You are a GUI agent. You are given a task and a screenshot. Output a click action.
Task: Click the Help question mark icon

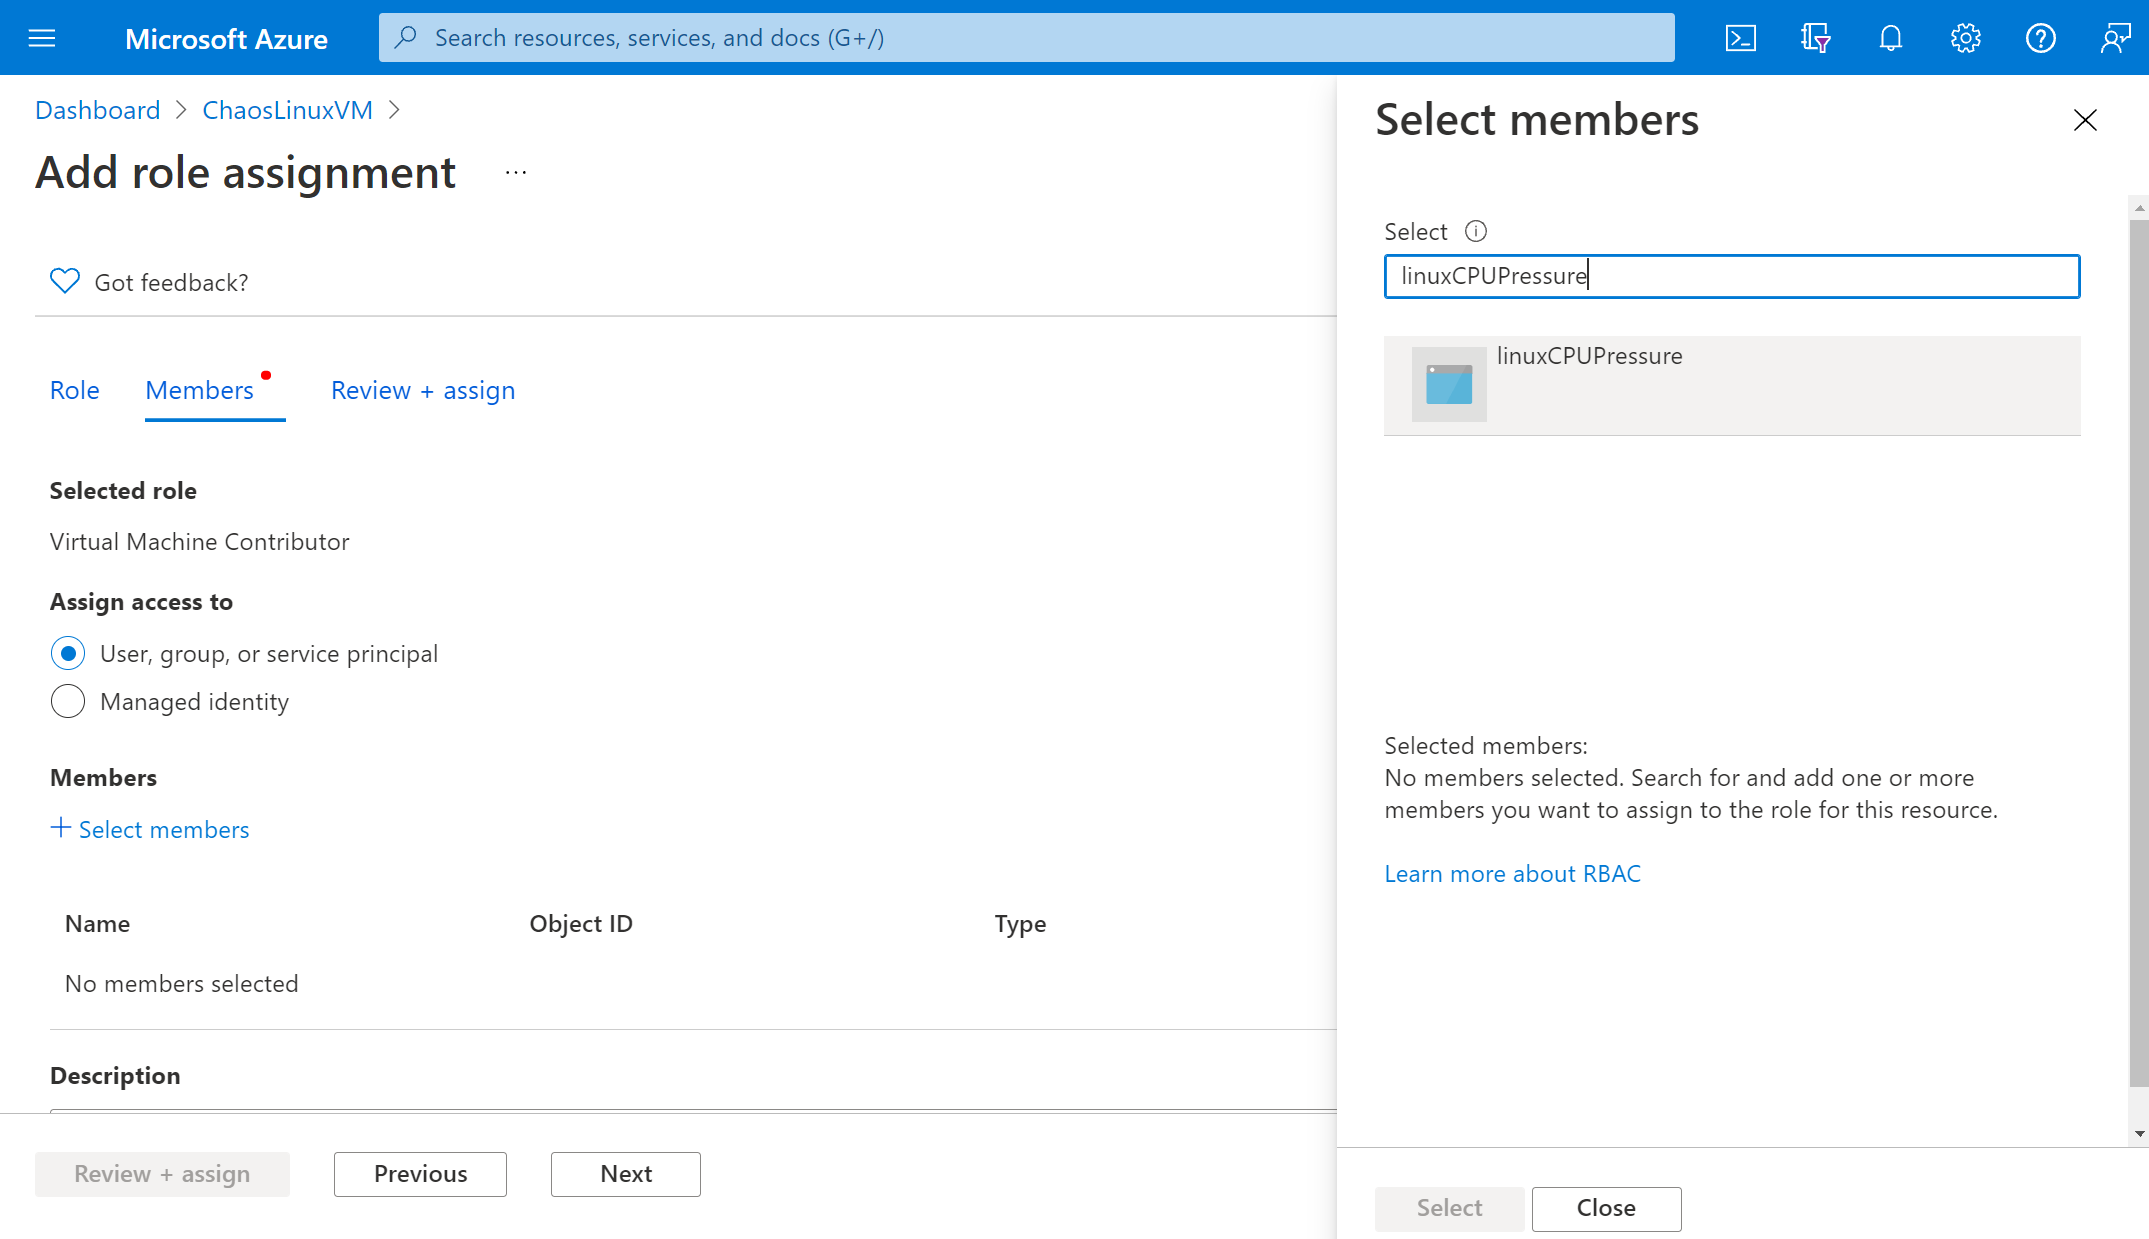2041,37
